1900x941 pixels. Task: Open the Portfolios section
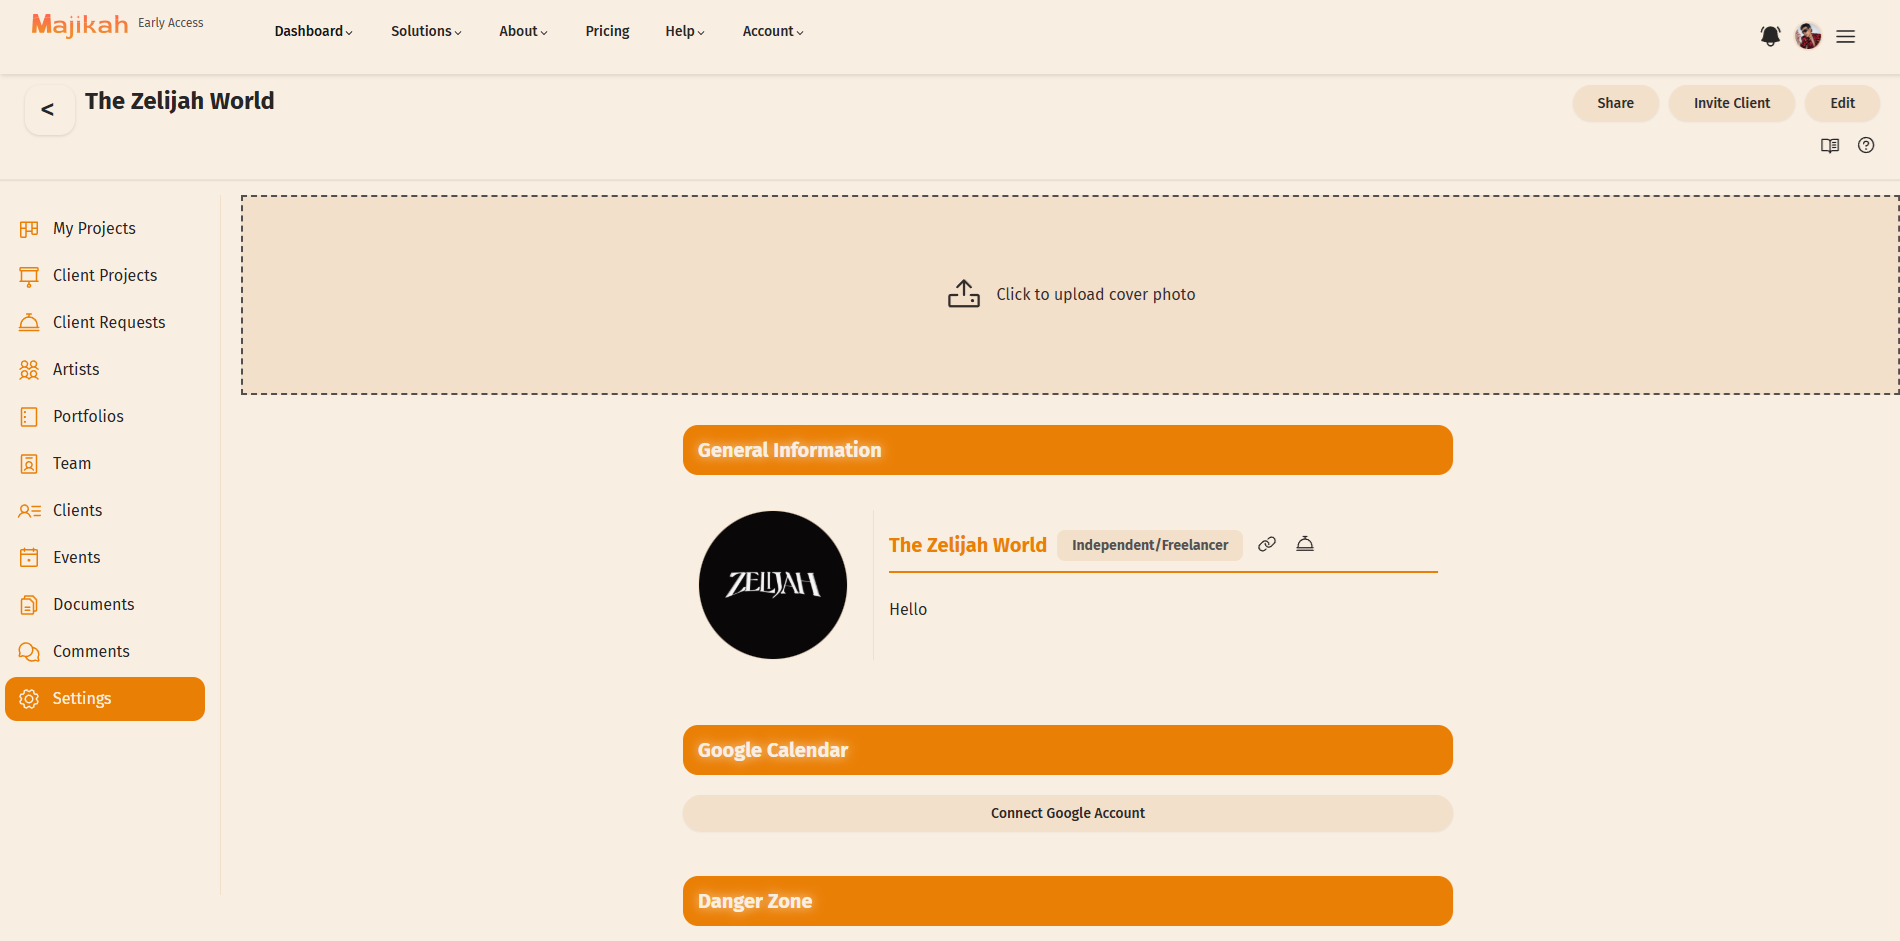coord(105,417)
